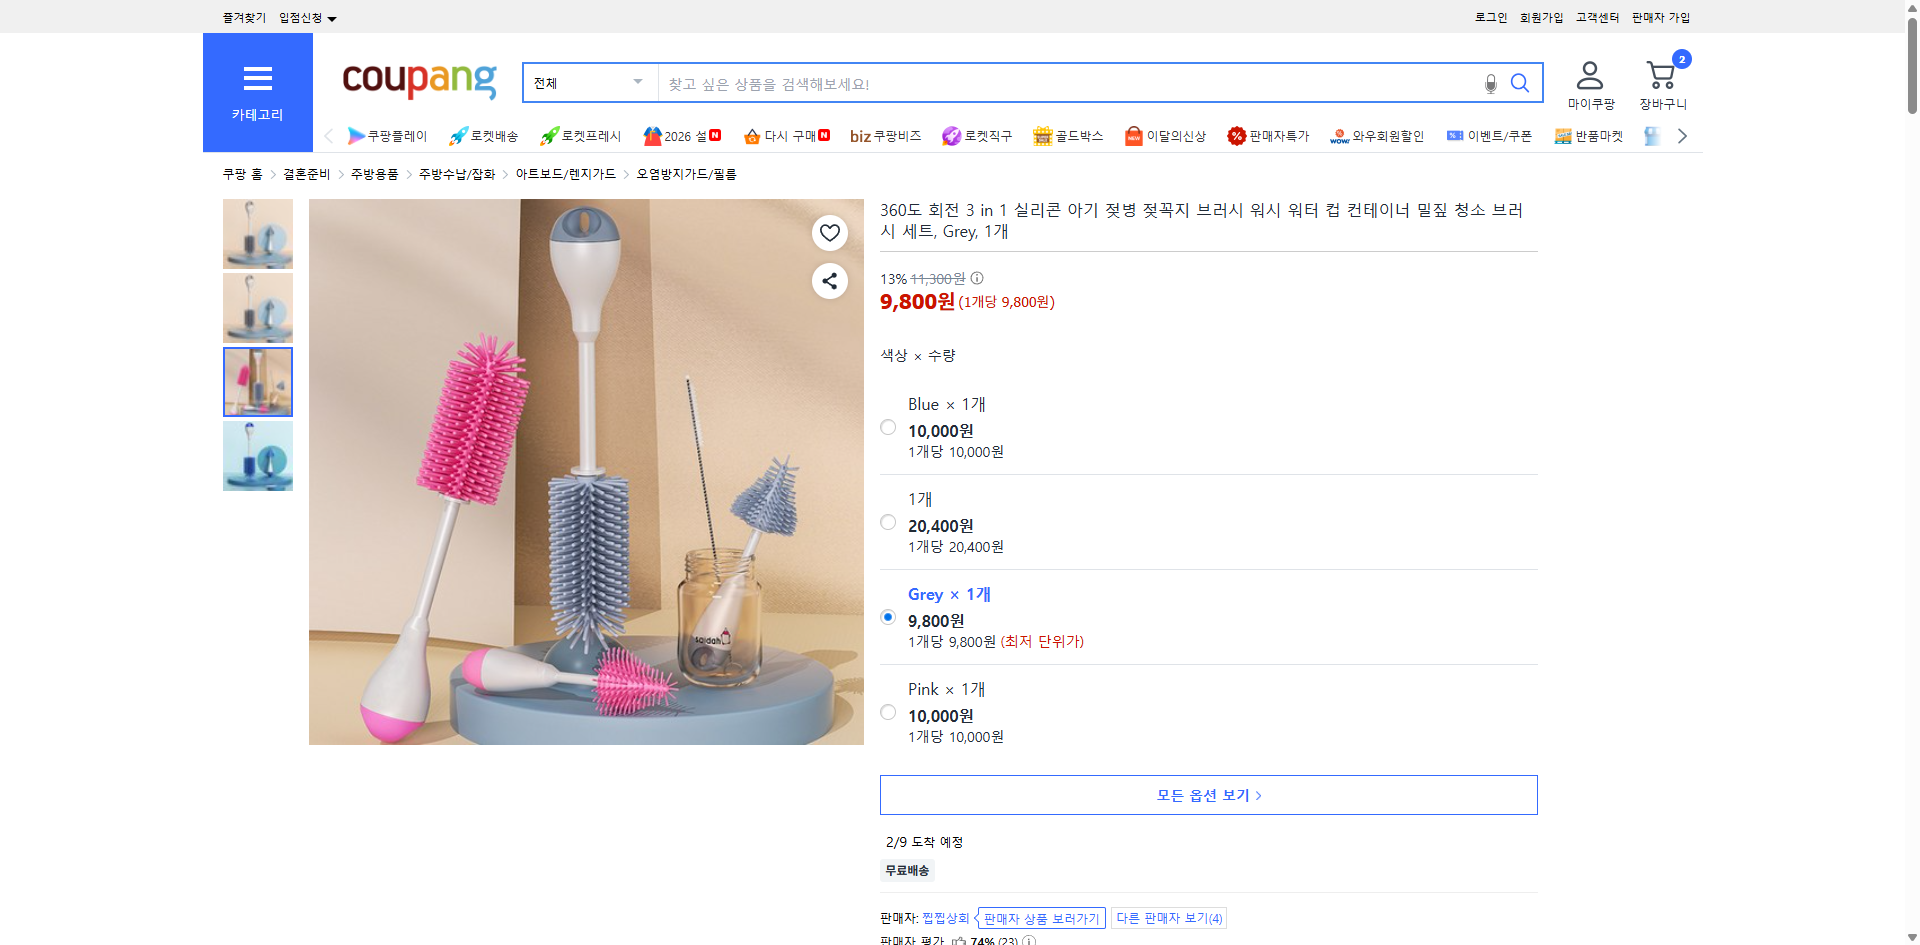Expand the 입점신청 dropdown
This screenshot has width=1920, height=945.
point(304,17)
